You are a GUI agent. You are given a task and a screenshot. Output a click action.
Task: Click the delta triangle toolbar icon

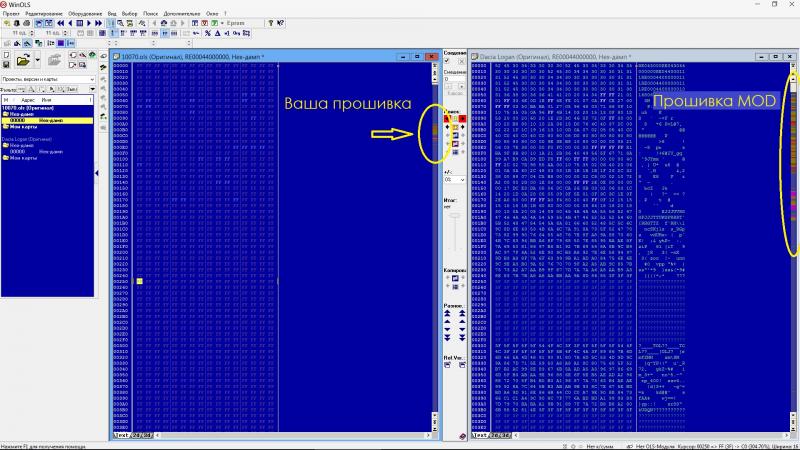coord(217,33)
